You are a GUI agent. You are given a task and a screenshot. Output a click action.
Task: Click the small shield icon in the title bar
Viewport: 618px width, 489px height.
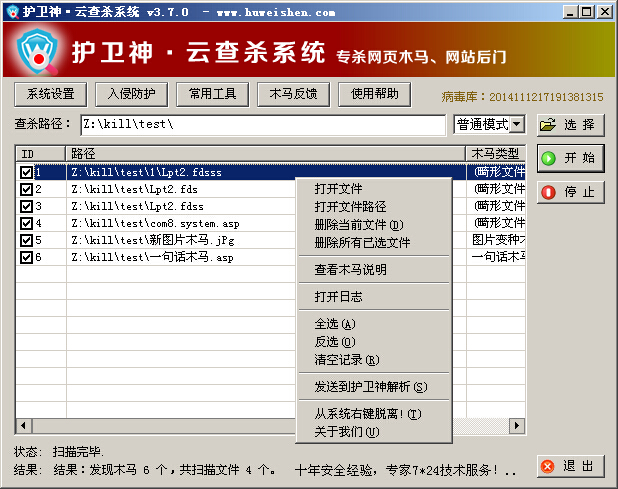coord(13,11)
